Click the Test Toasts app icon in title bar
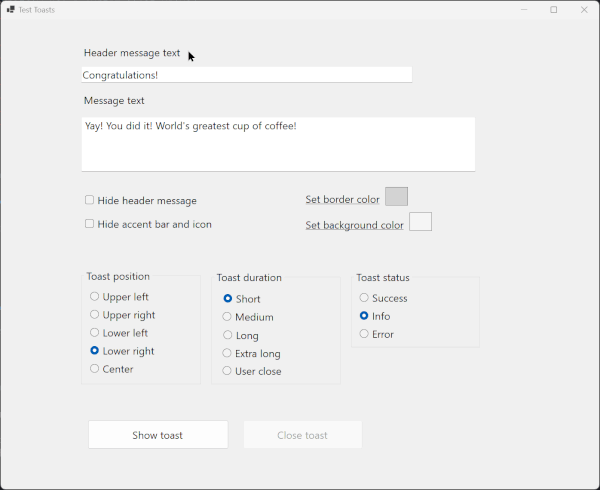600x490 pixels. click(x=10, y=10)
